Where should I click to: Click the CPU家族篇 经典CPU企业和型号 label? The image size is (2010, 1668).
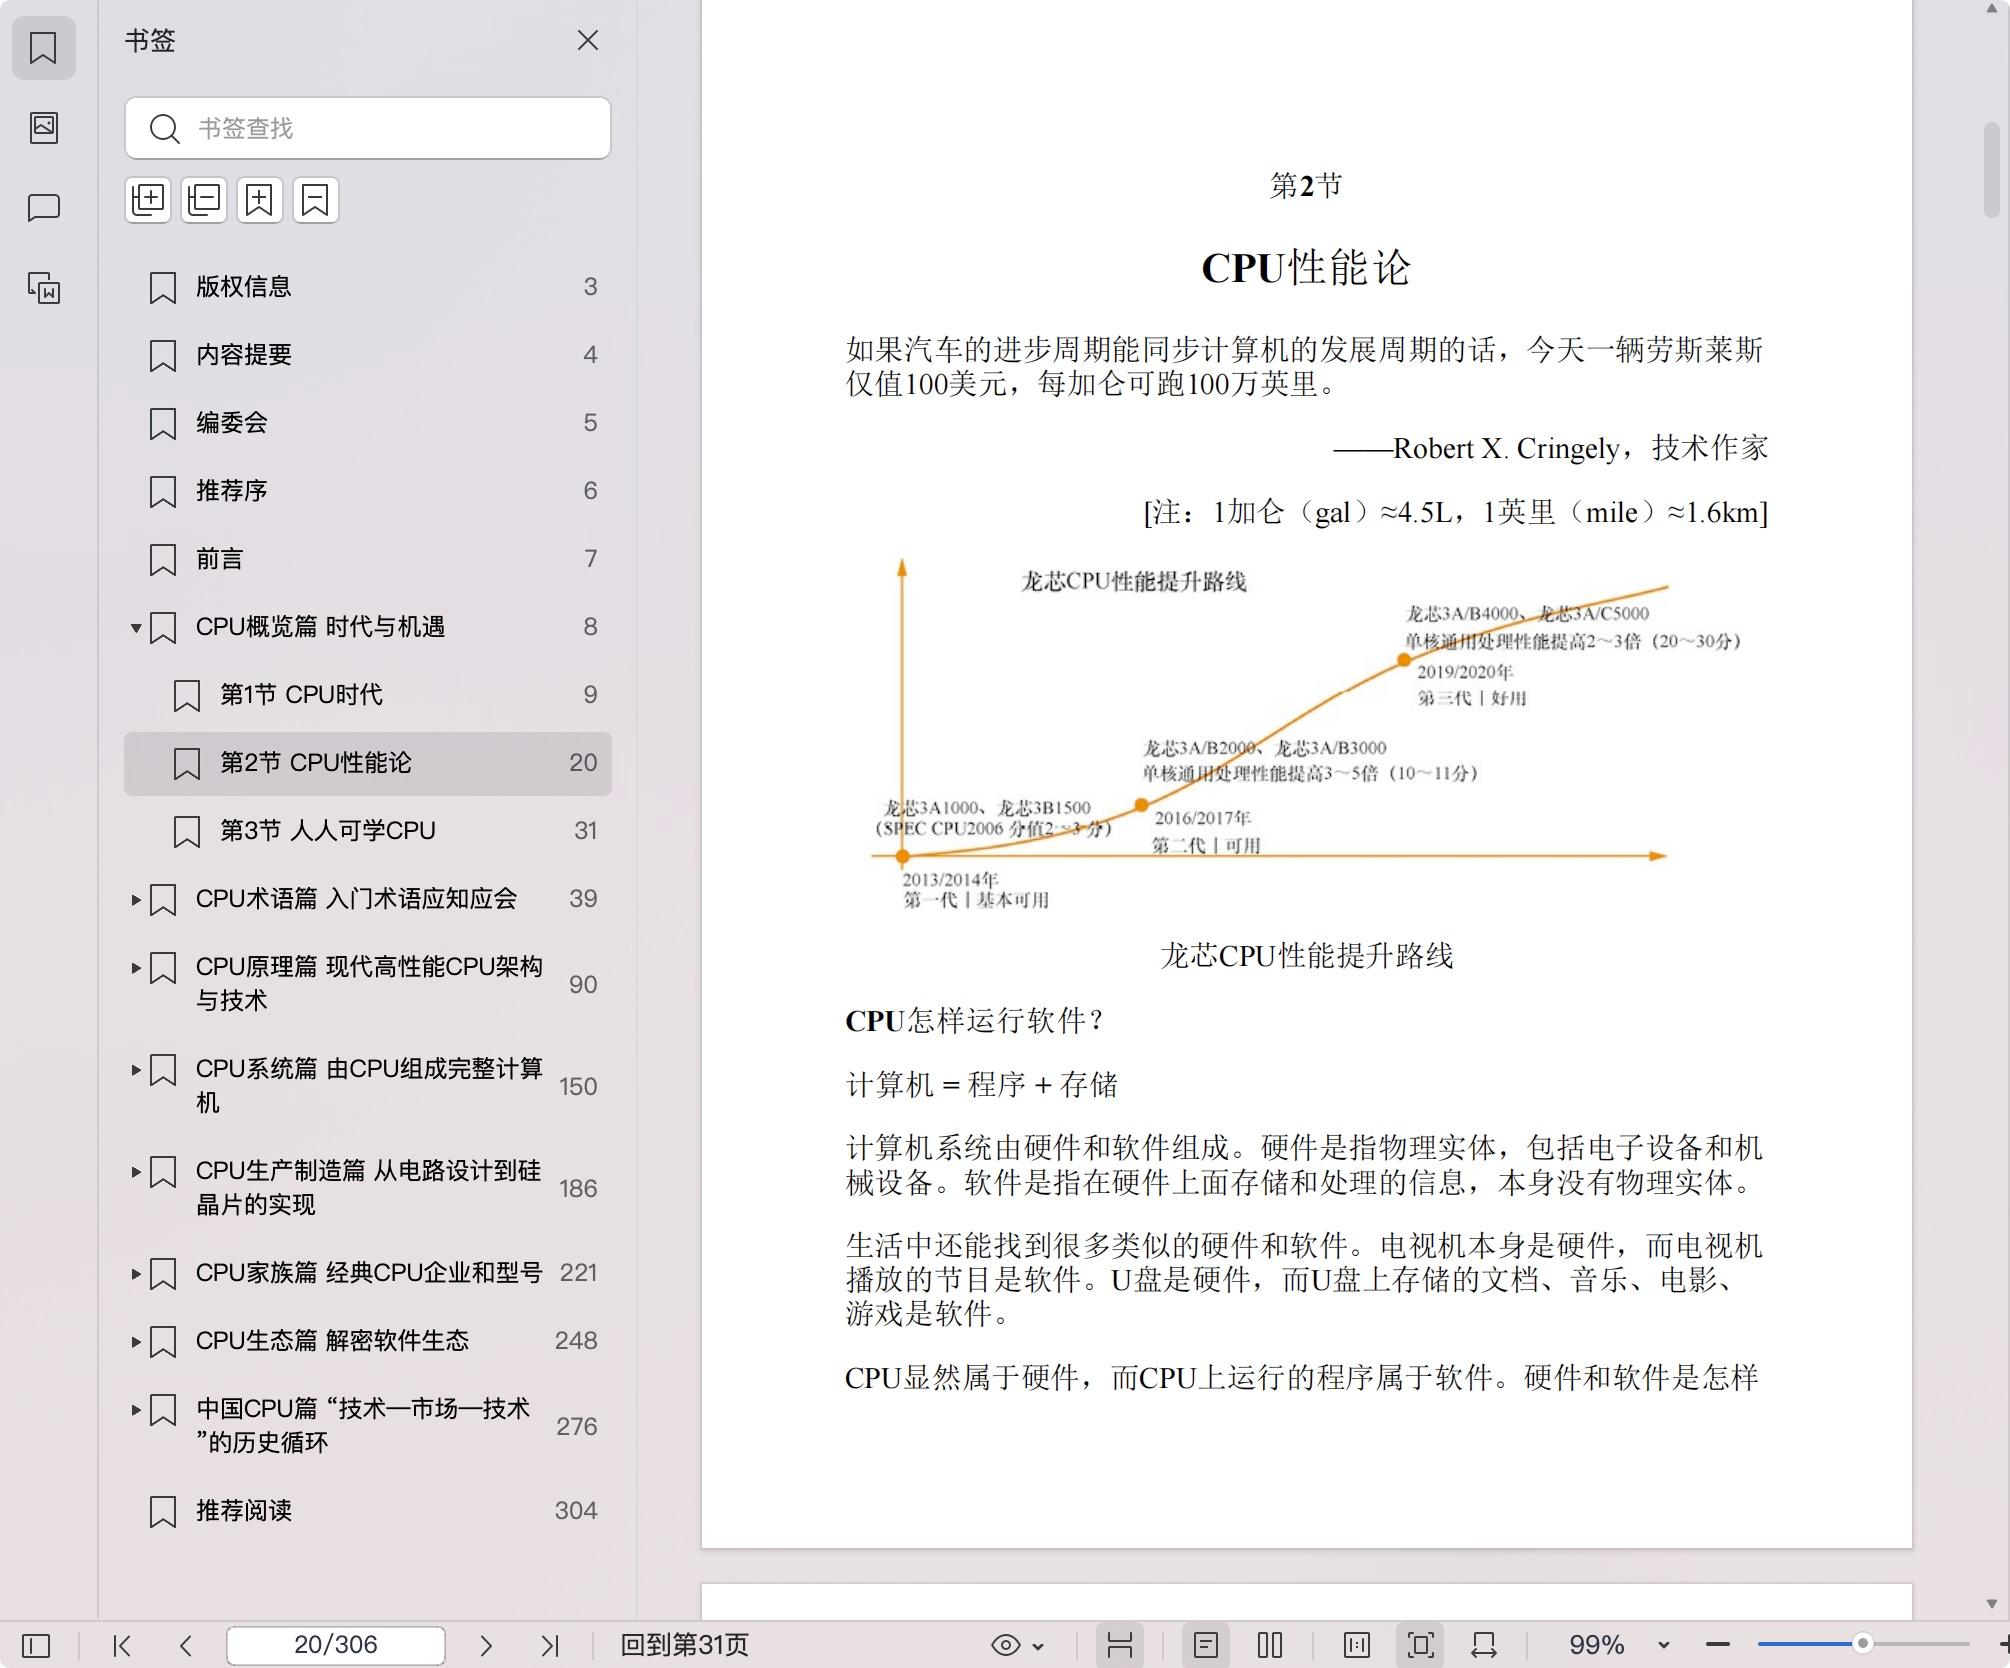(x=369, y=1273)
